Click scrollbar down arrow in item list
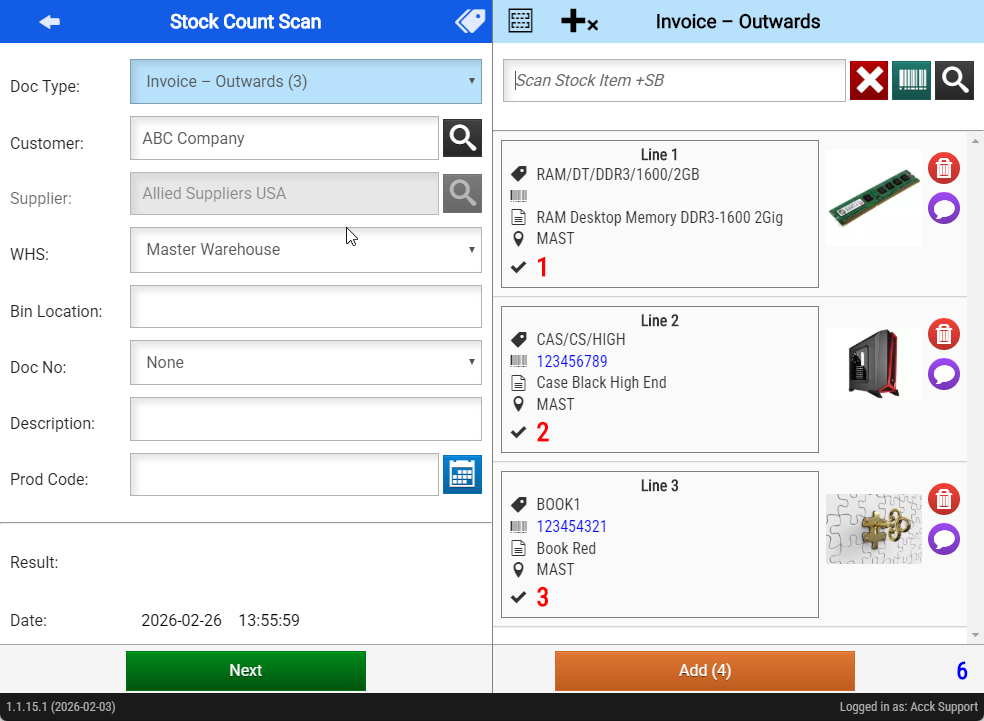The image size is (984, 721). 975,635
